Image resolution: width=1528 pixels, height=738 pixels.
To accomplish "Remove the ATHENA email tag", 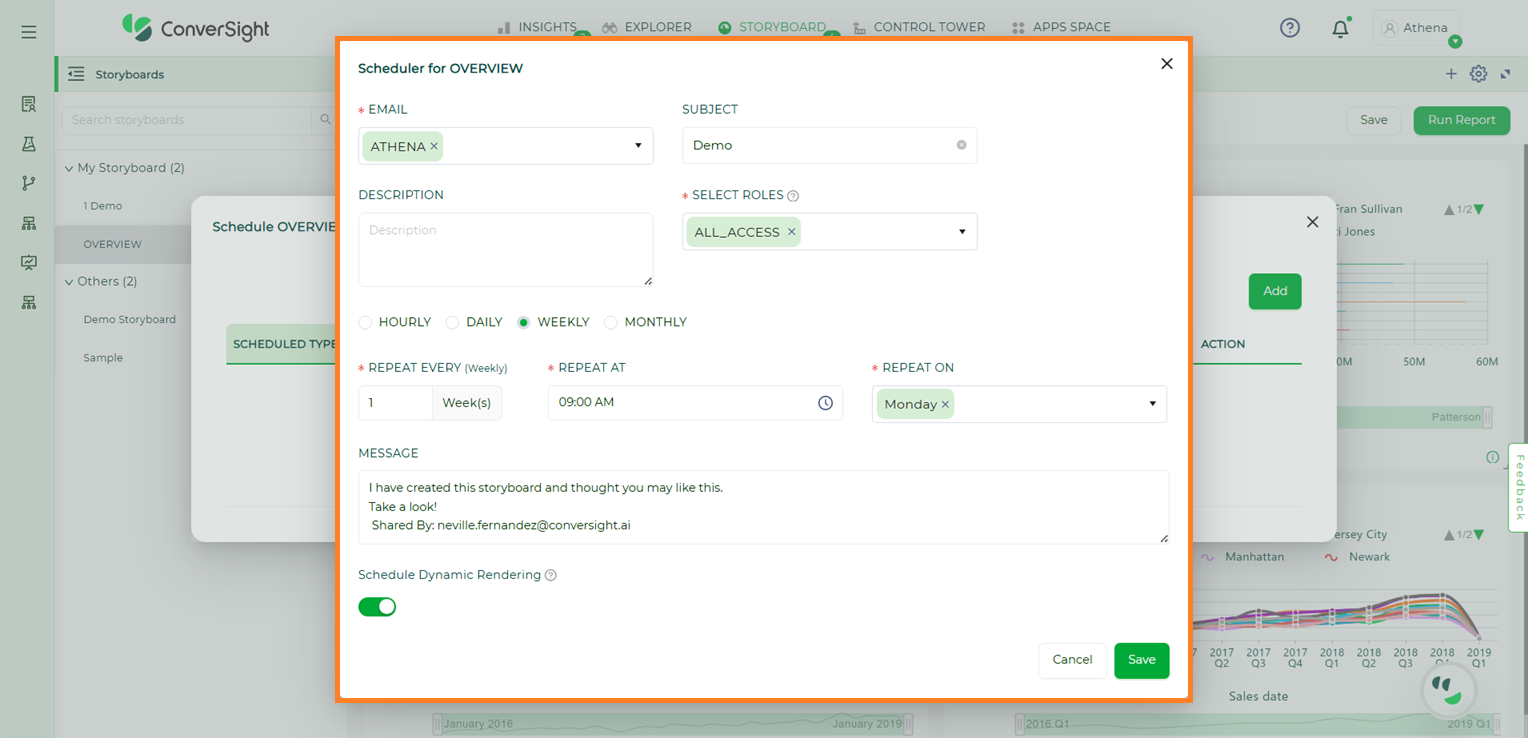I will 434,146.
